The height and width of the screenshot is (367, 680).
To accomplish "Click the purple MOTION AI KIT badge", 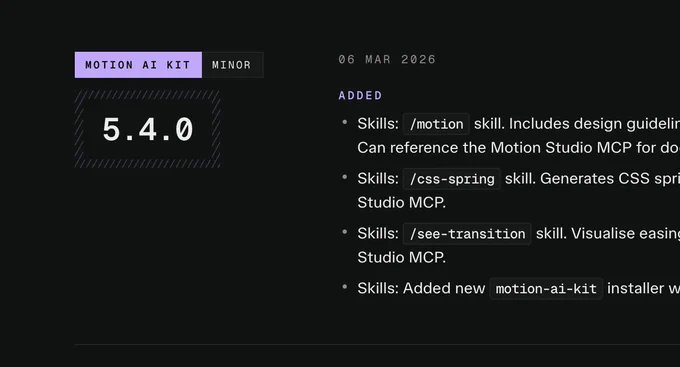I will point(138,65).
